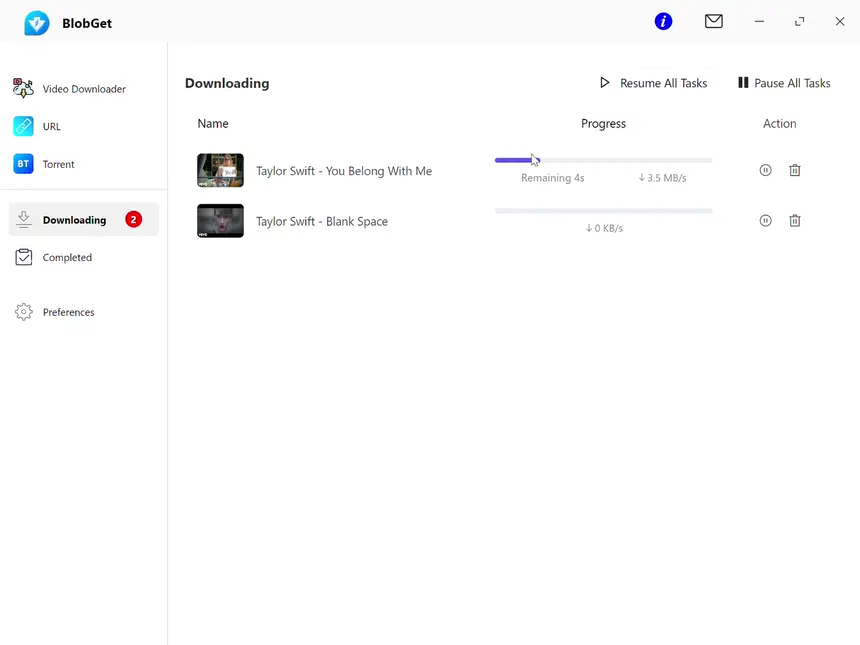Click Resume All Tasks button
The width and height of the screenshot is (860, 645).
pos(653,83)
